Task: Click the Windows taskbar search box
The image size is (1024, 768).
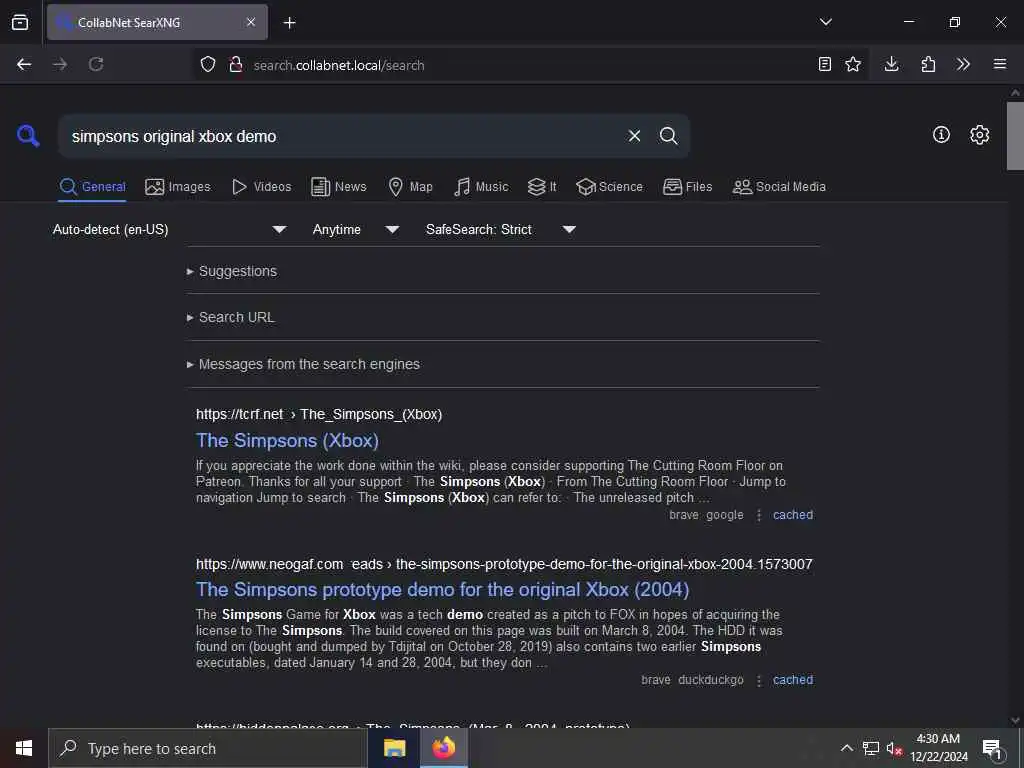Action: click(x=208, y=748)
